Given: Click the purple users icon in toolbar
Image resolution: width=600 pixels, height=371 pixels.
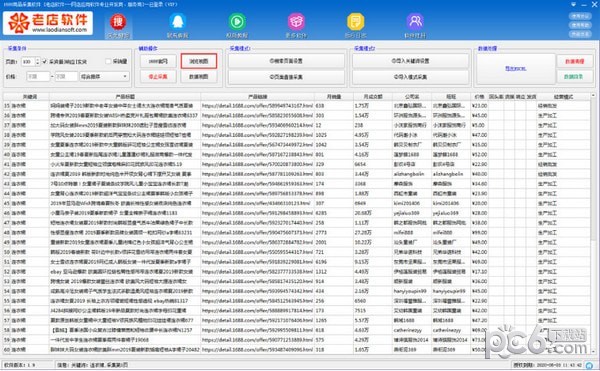Looking at the screenshot, I should (415, 22).
